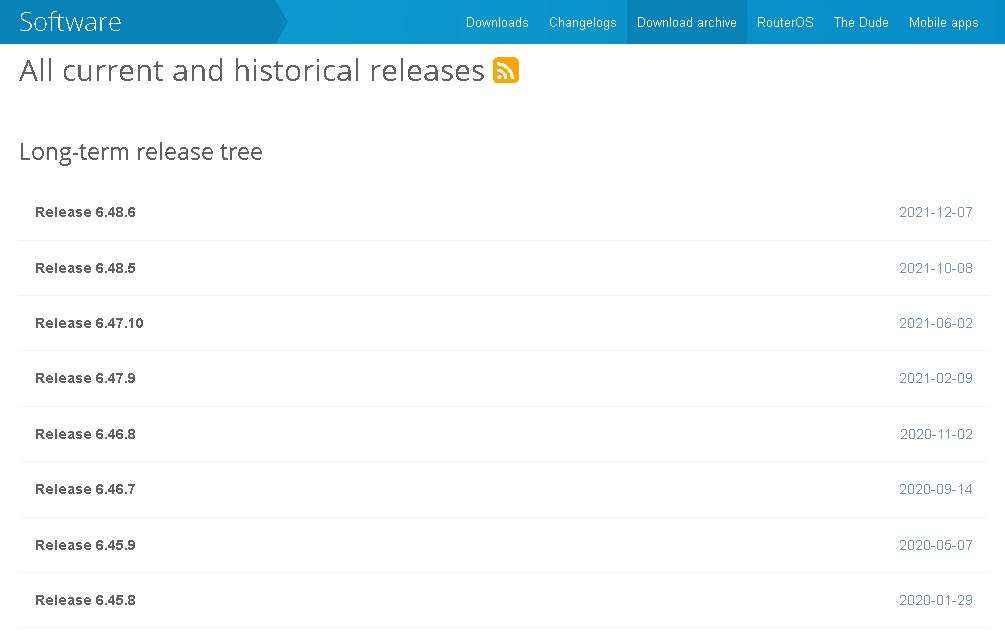Click the date 2021-06-02
1005x636 pixels.
tap(936, 323)
